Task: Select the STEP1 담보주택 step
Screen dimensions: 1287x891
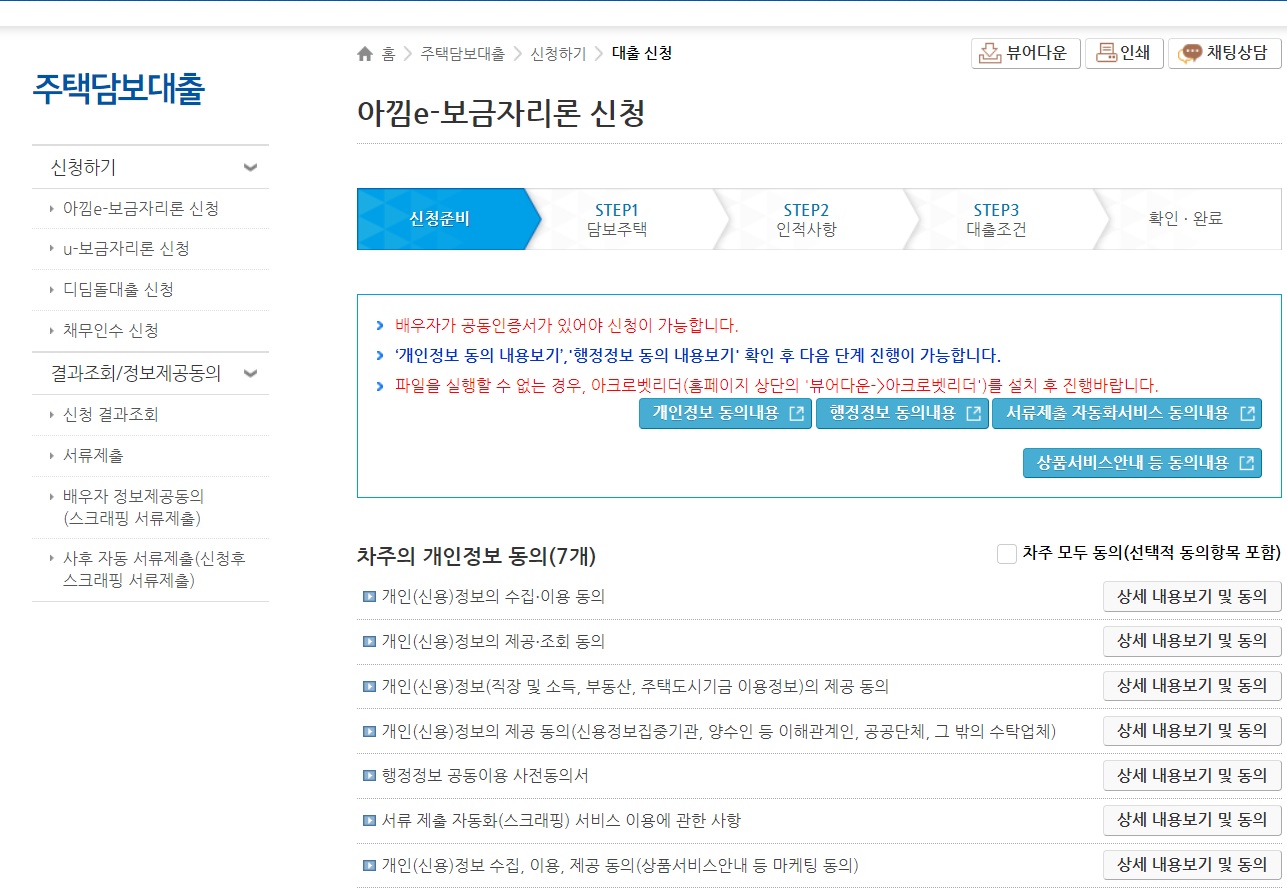Action: point(617,219)
